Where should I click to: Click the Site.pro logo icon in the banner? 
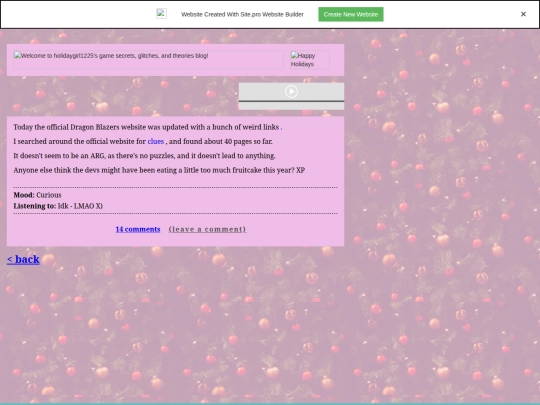tap(162, 14)
